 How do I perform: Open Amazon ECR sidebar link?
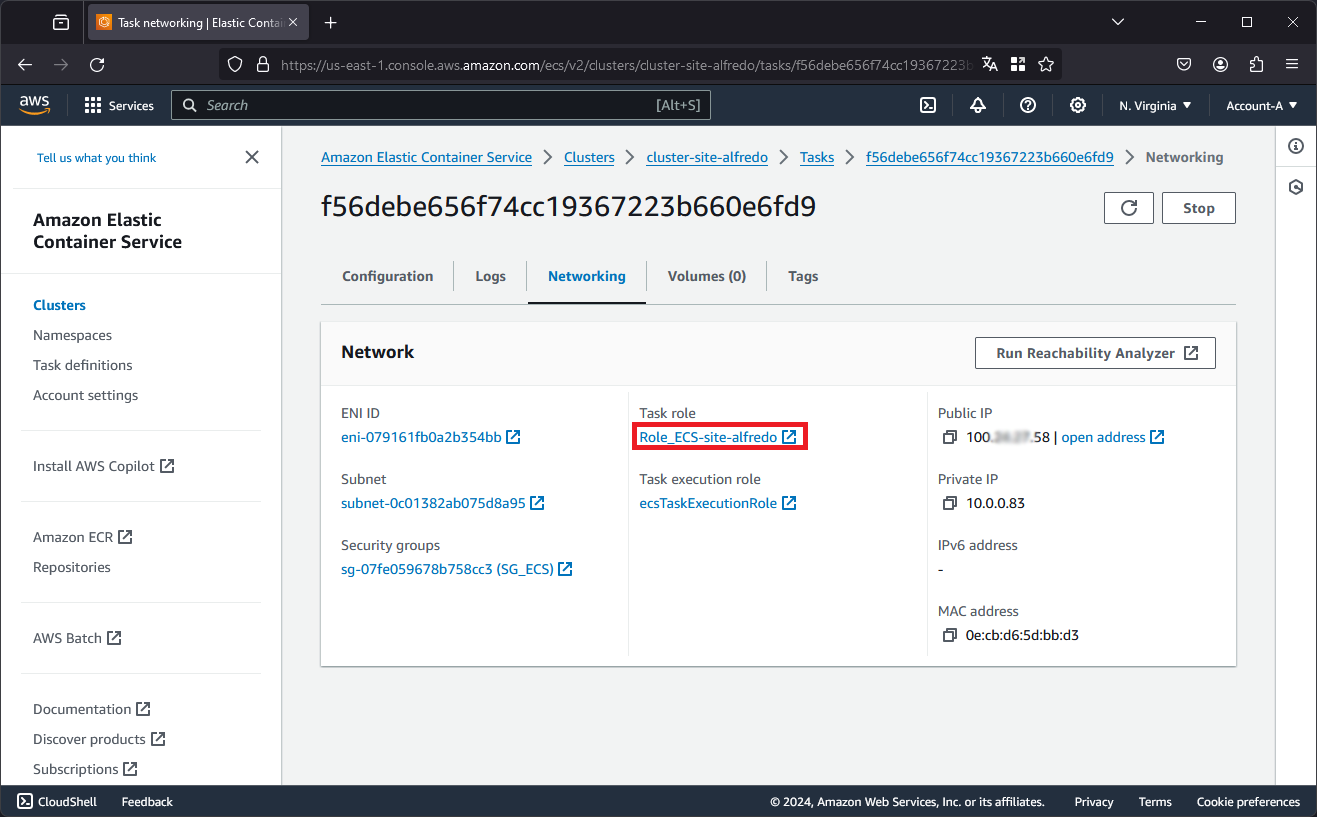coord(83,537)
